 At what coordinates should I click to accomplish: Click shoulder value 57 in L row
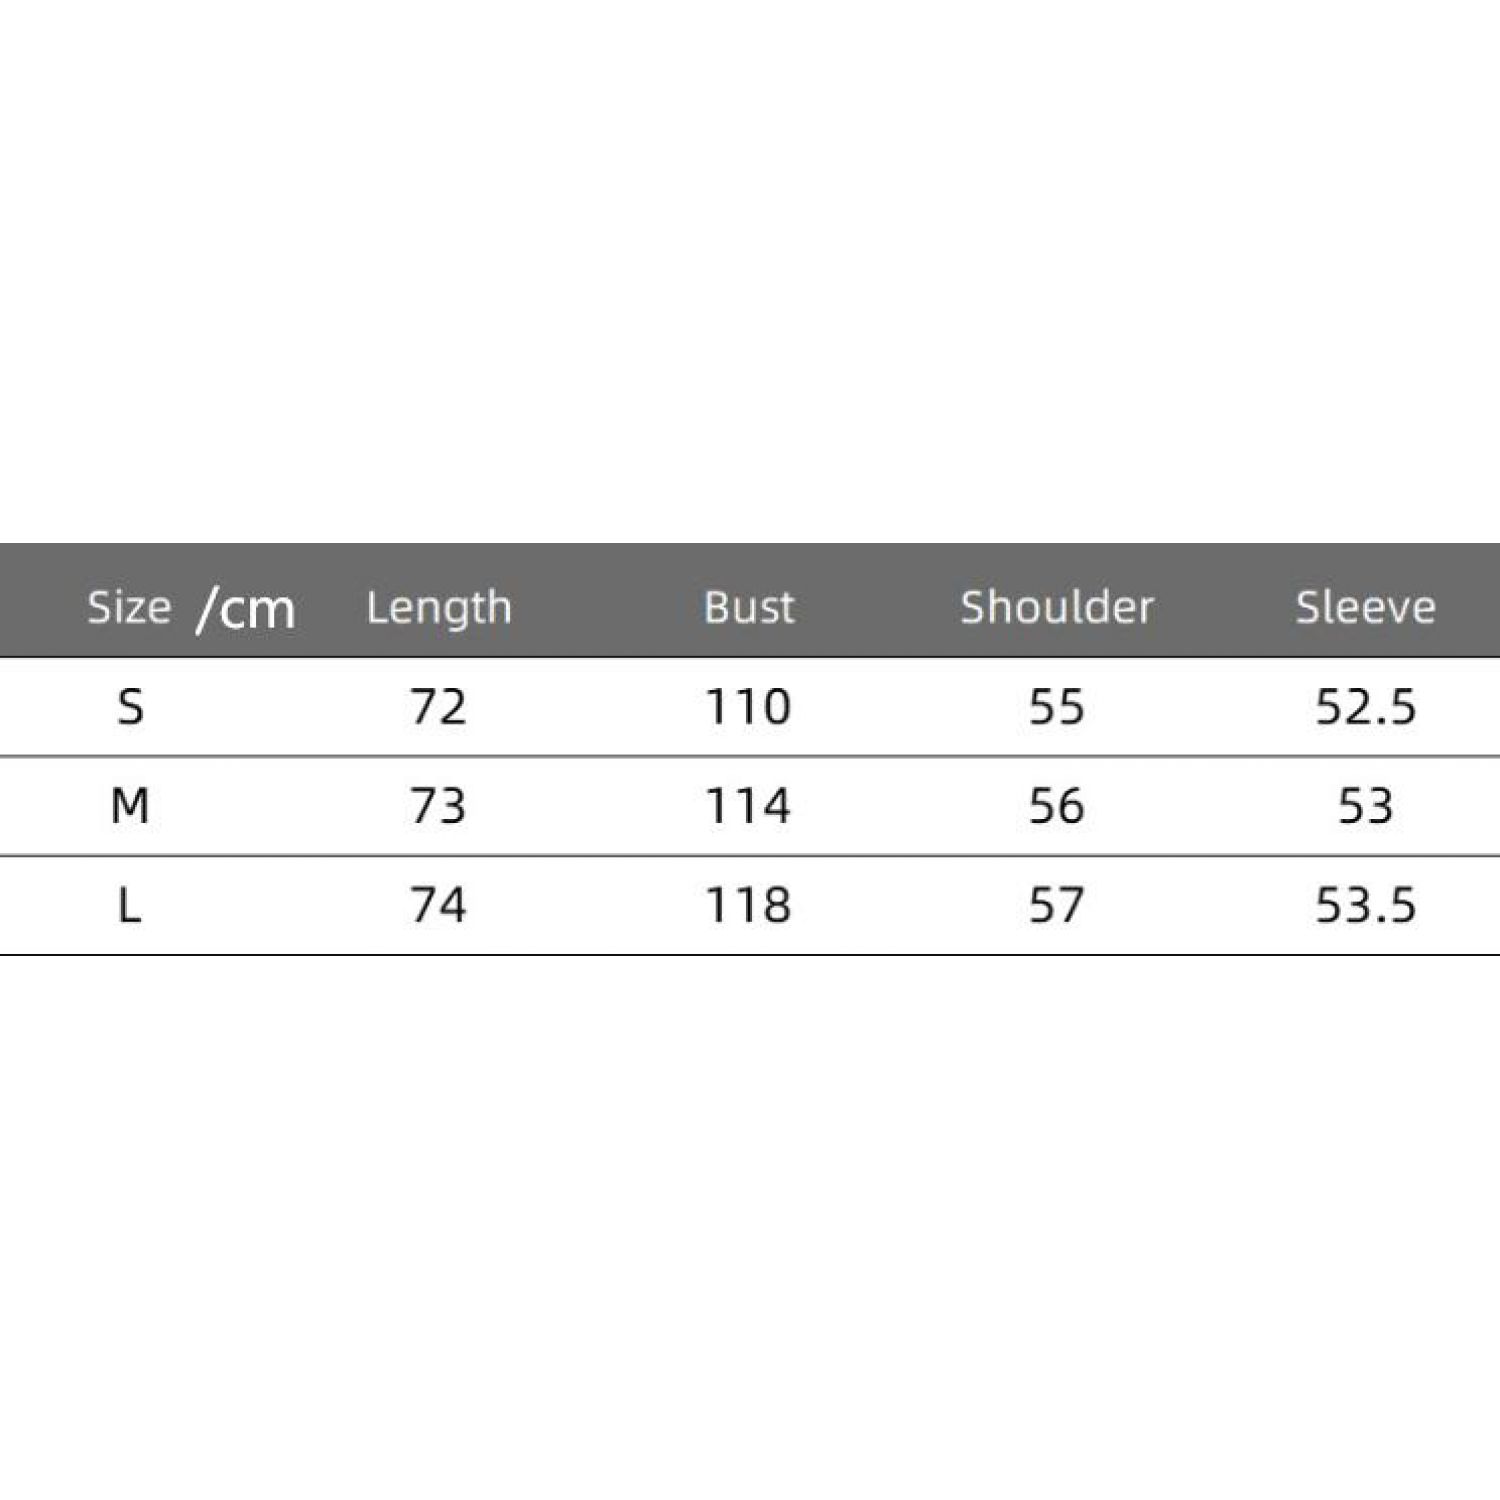click(1056, 905)
